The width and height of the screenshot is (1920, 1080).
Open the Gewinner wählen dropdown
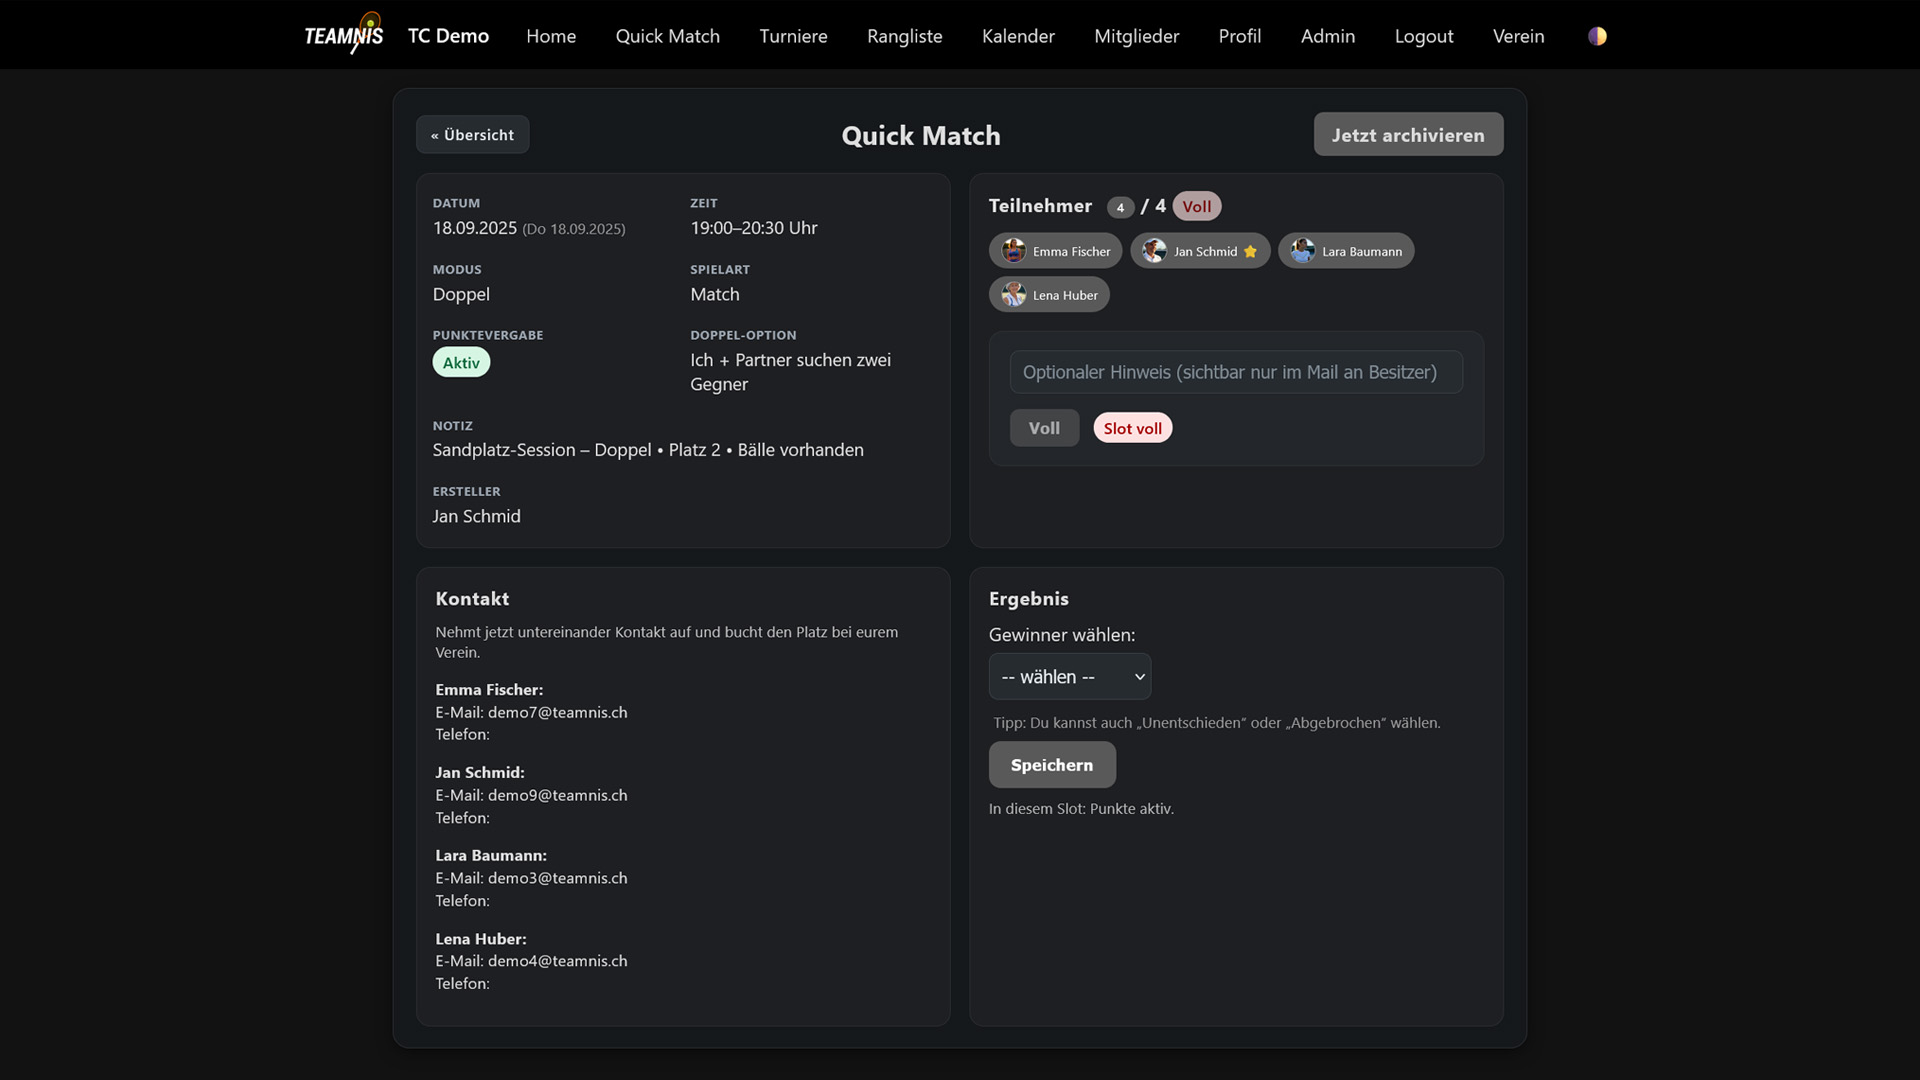1069,676
